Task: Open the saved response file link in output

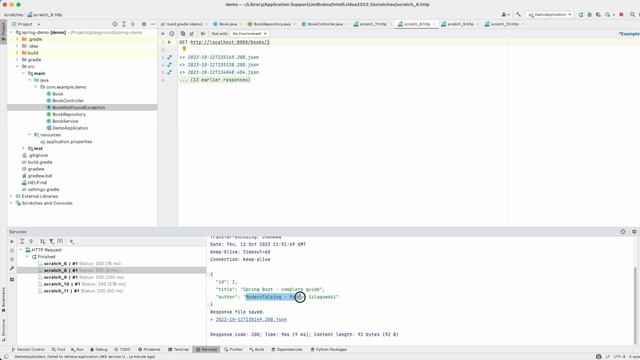Action: tap(251, 320)
